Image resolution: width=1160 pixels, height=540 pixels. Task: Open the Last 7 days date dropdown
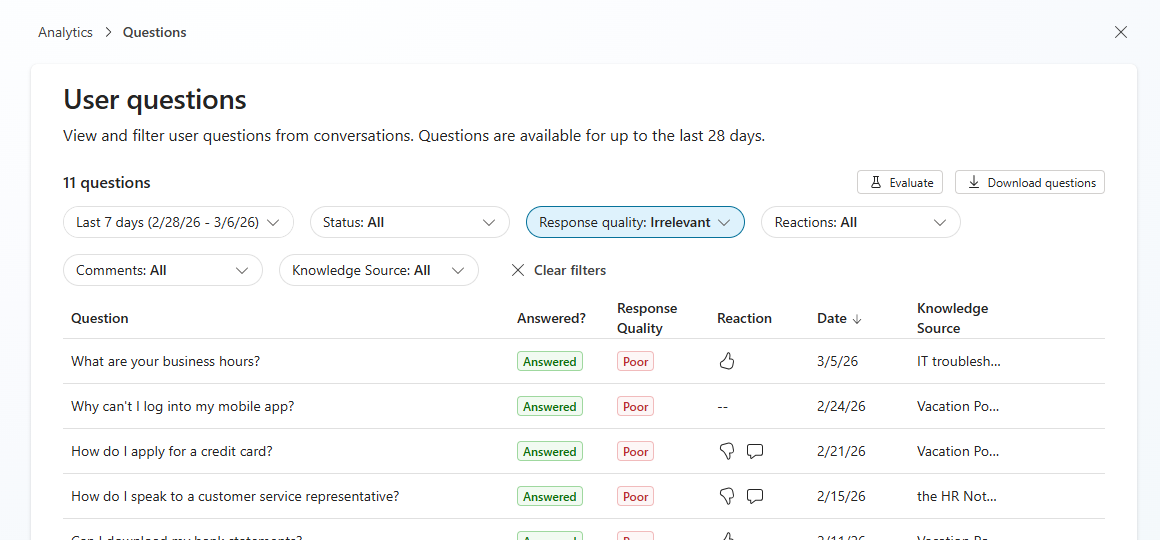coord(178,222)
